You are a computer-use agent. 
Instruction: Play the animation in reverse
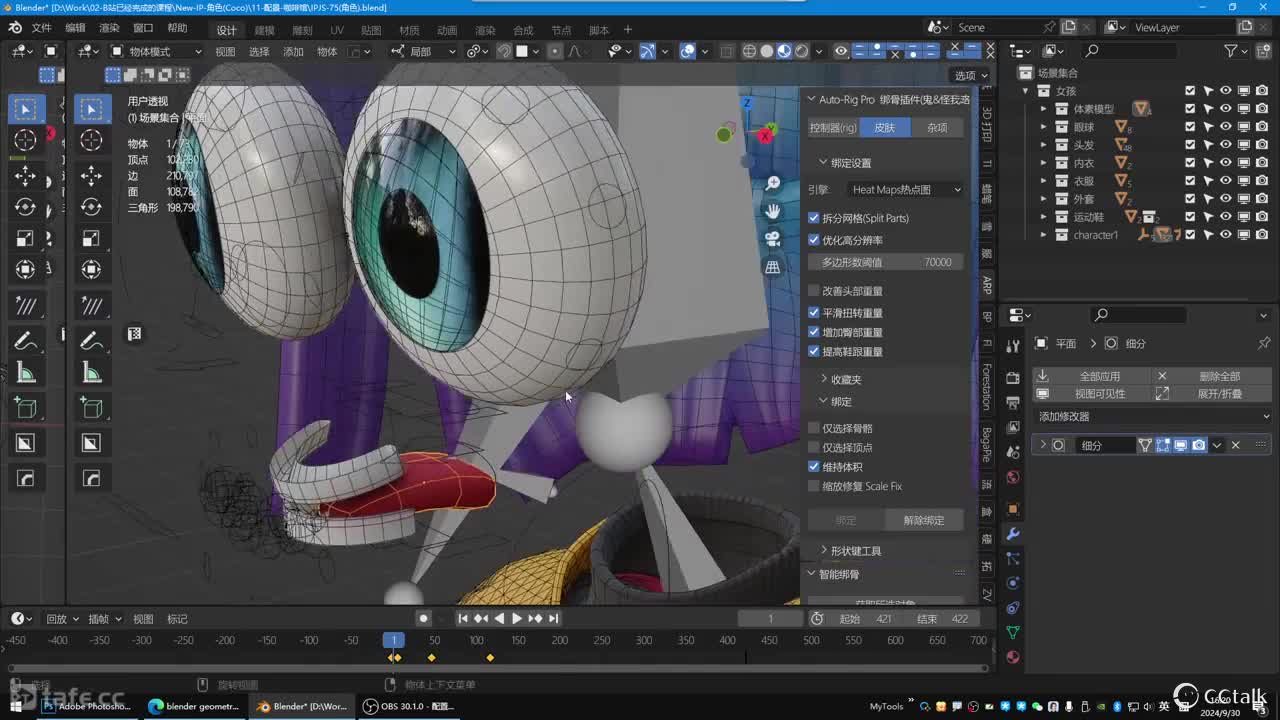[499, 619]
